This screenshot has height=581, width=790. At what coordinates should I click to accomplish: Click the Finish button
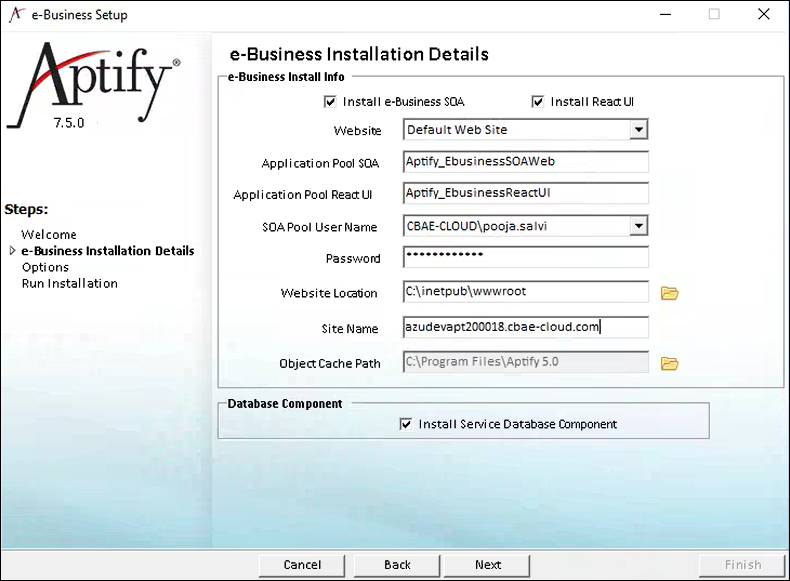pos(742,565)
